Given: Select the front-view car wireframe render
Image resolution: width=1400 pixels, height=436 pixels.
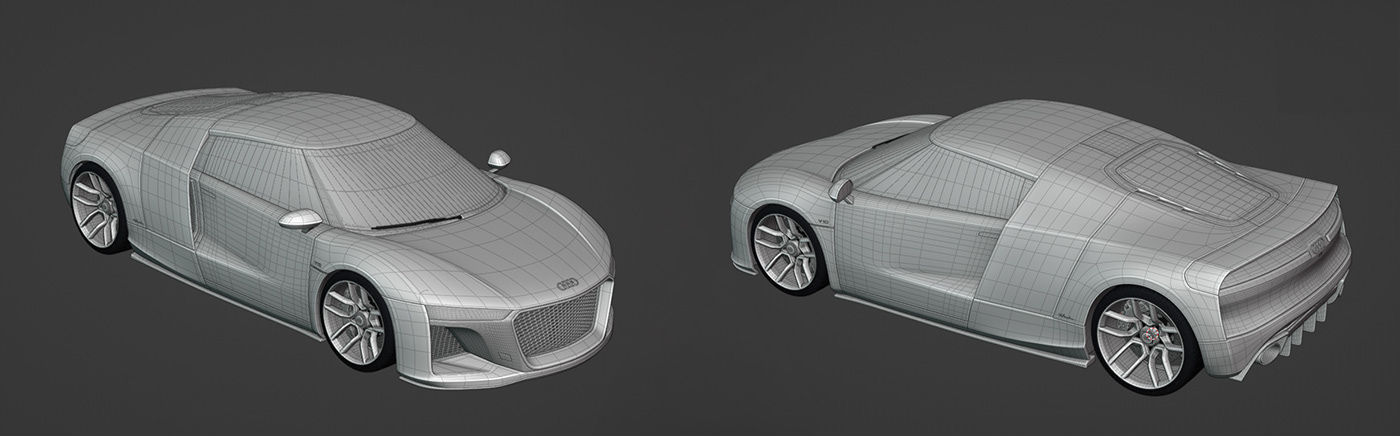Looking at the screenshot, I should [x=337, y=237].
